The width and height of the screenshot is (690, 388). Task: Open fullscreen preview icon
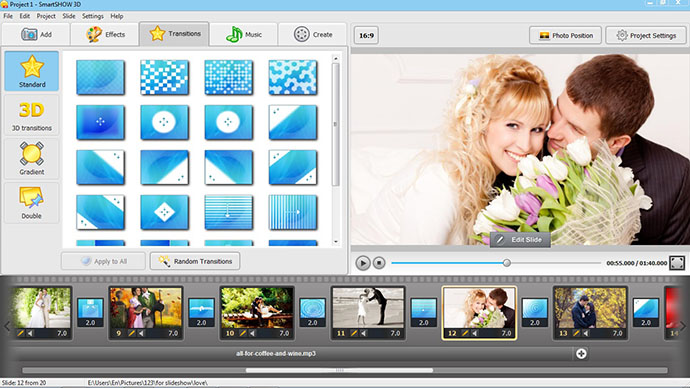[677, 263]
